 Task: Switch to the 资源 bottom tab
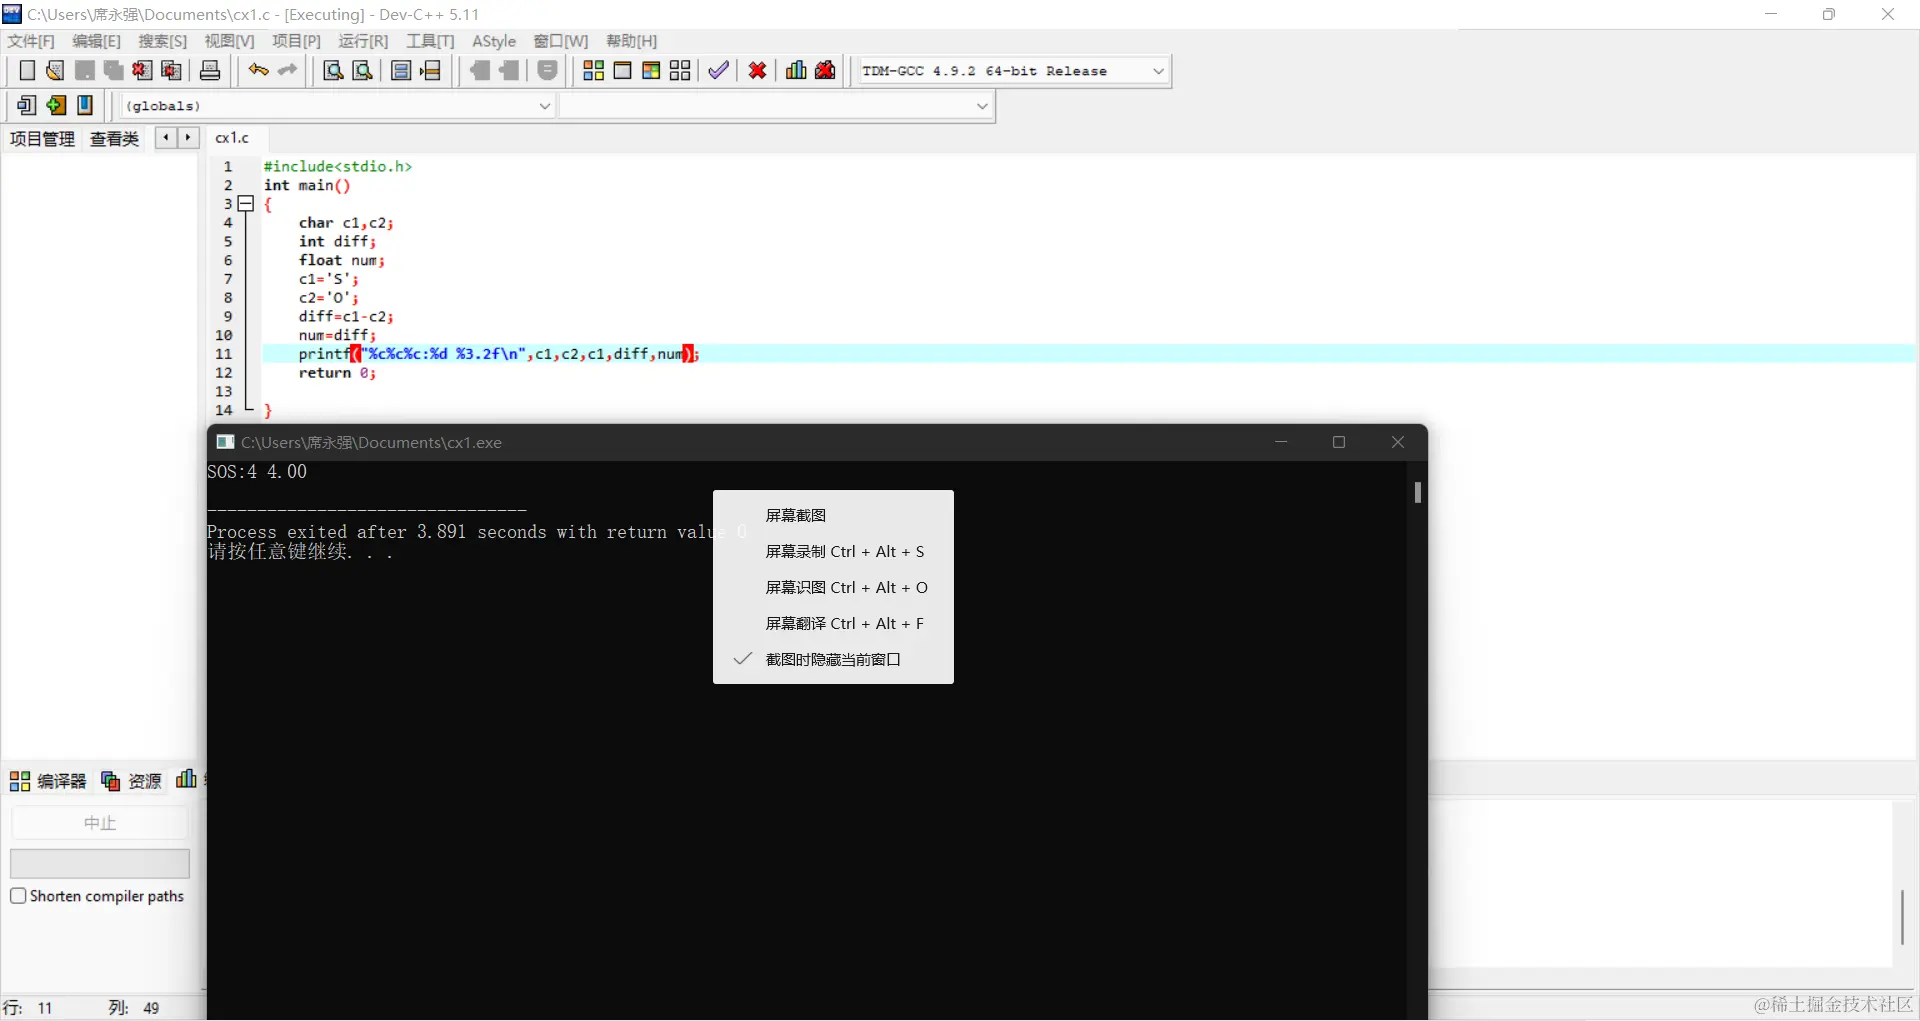pos(131,781)
